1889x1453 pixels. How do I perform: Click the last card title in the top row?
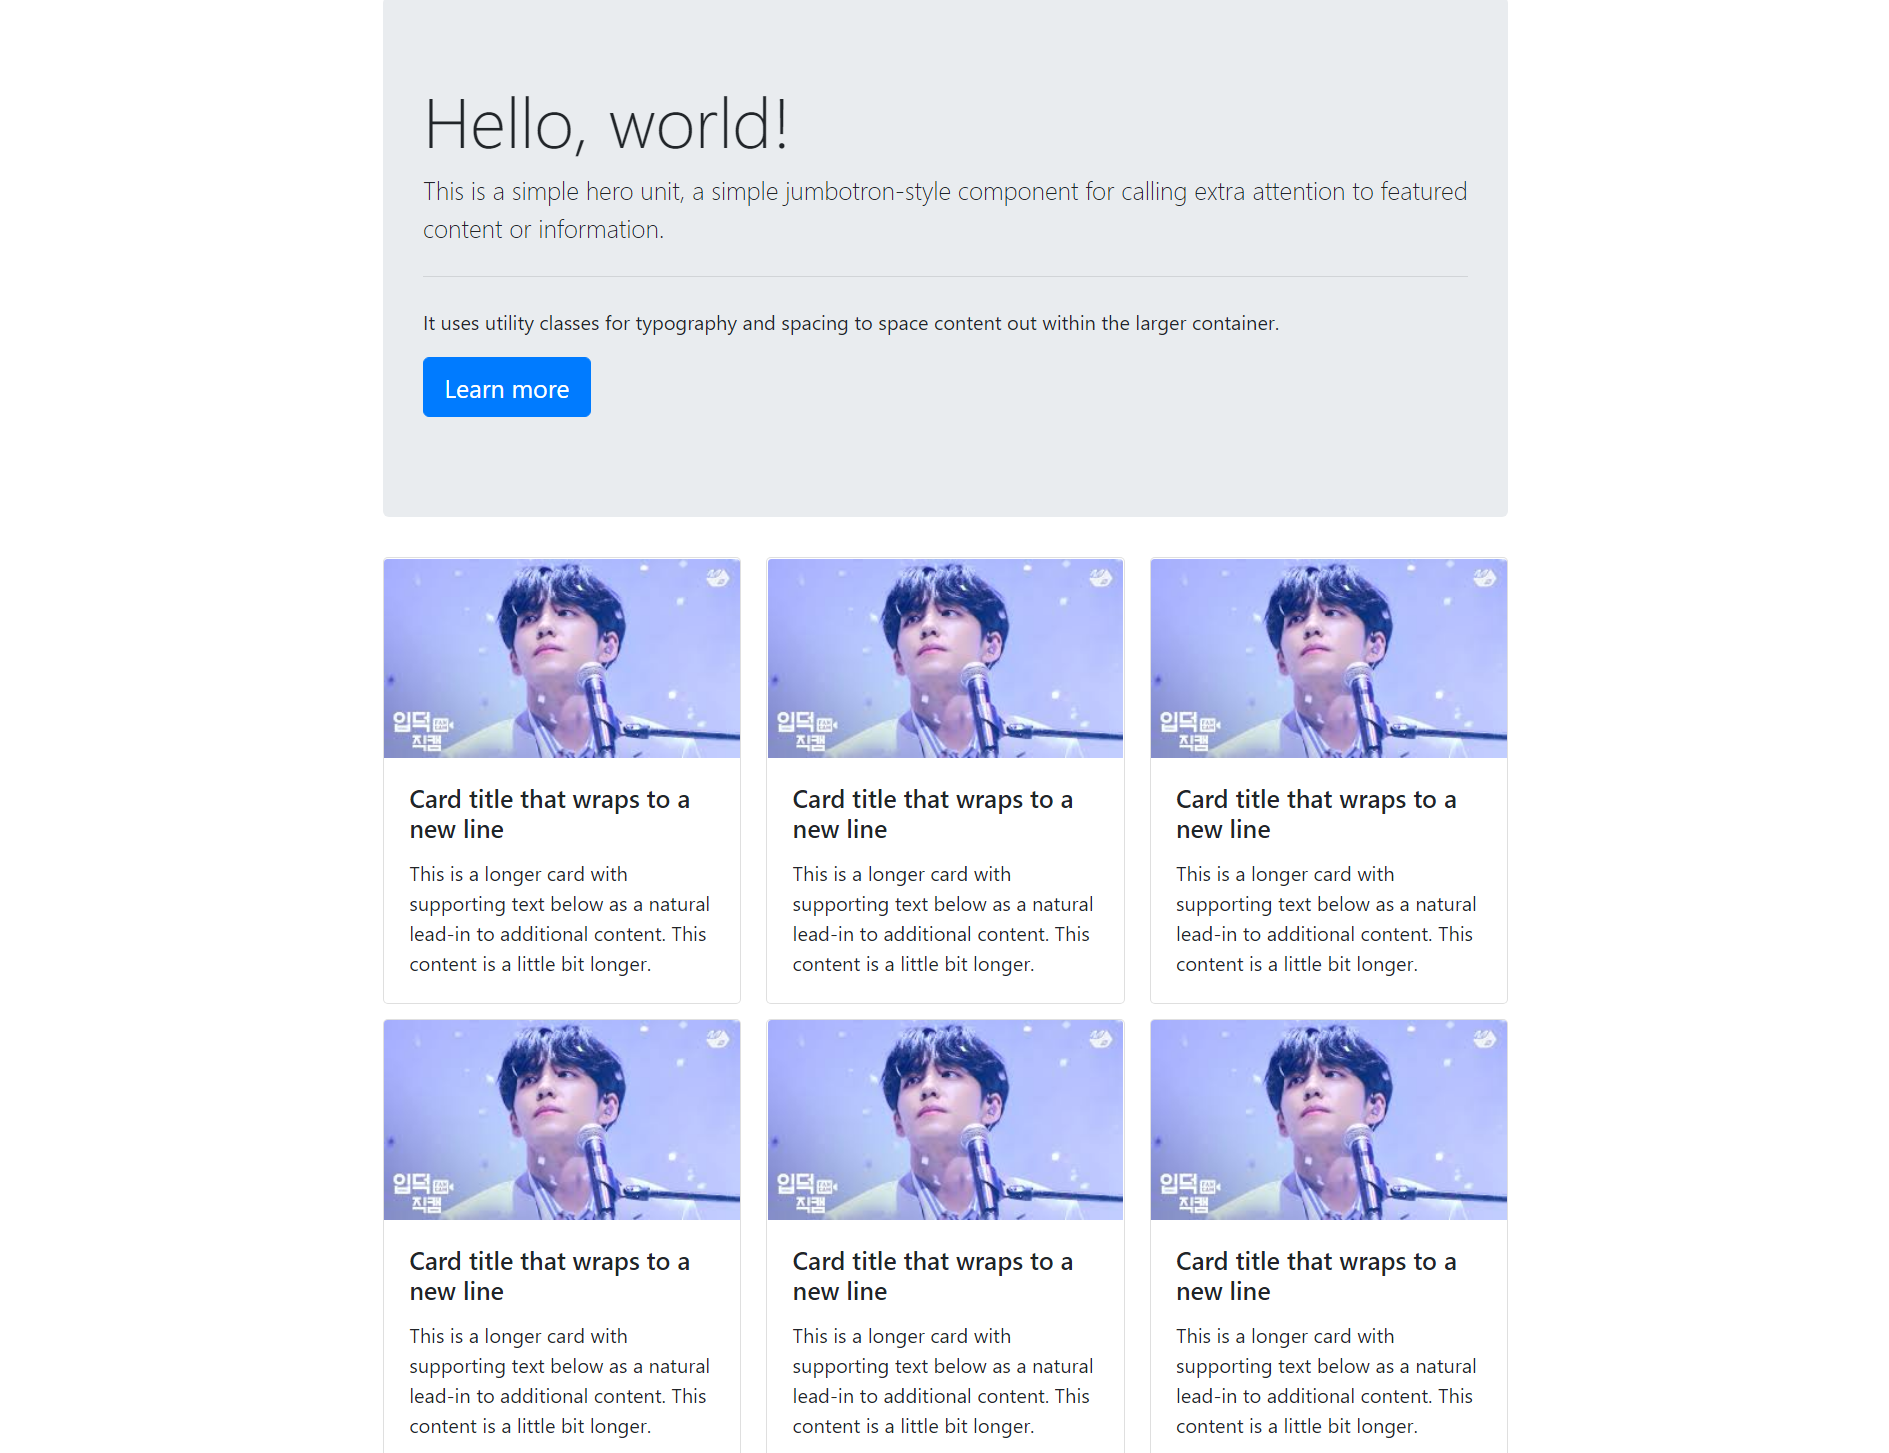pos(1316,814)
